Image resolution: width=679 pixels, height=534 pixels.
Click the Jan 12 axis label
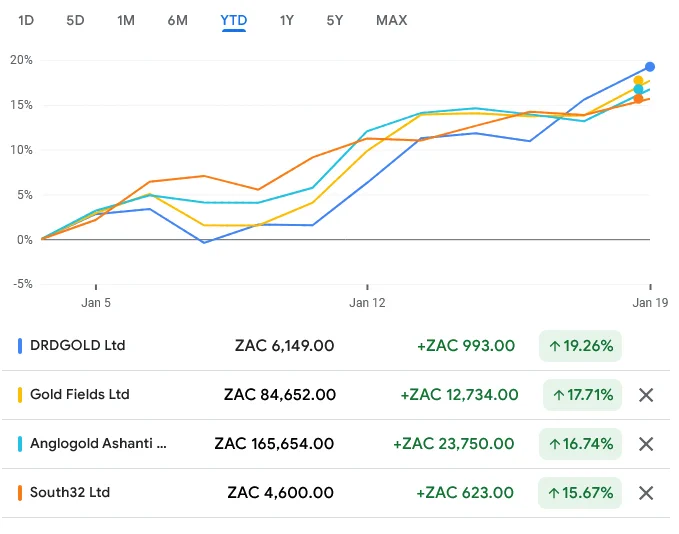coord(367,302)
